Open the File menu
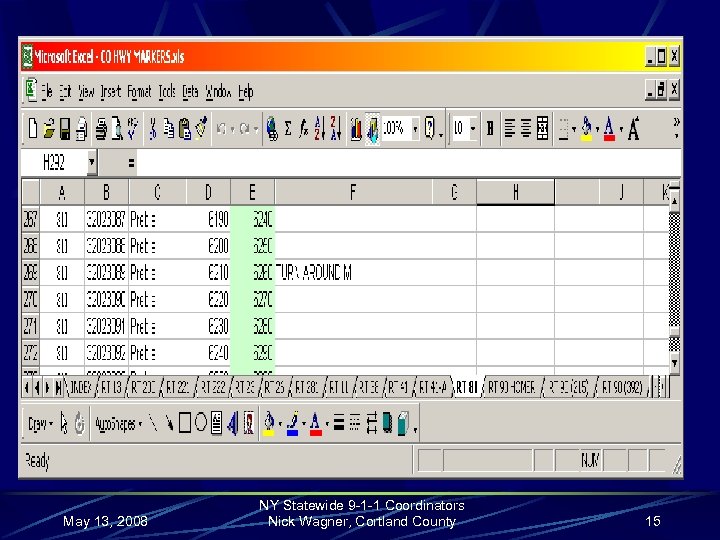The image size is (720, 540). click(x=47, y=92)
